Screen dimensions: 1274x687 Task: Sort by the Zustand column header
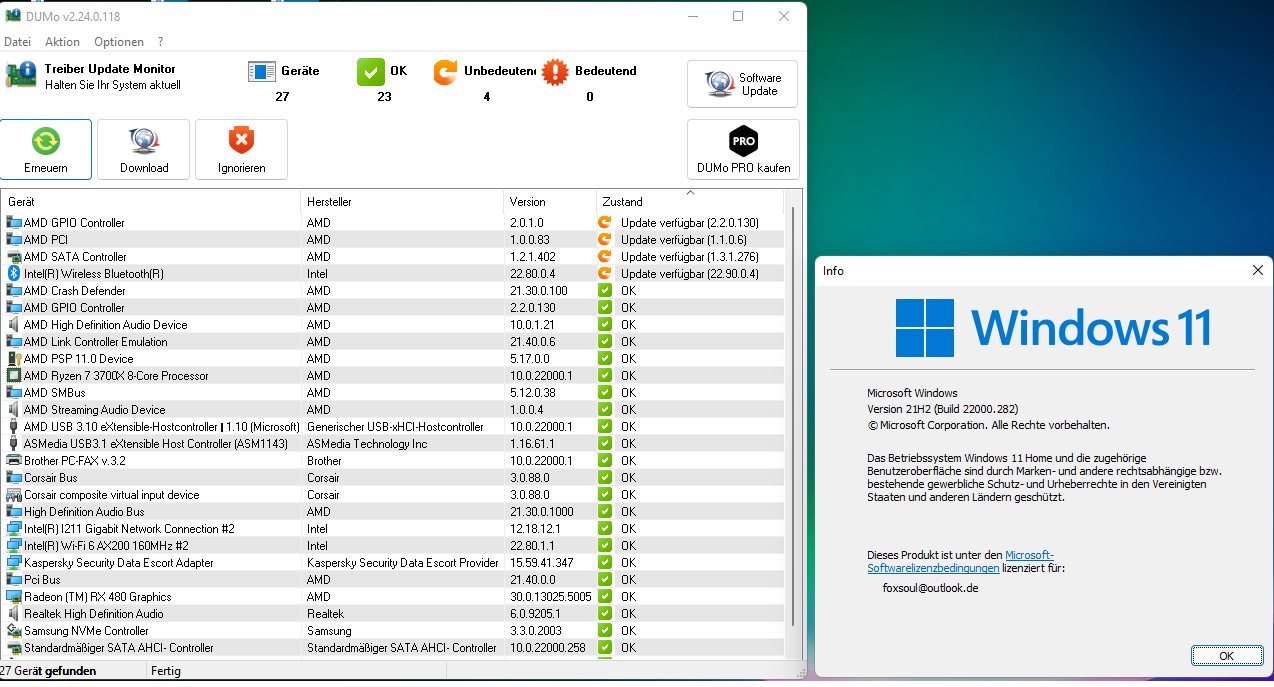point(690,201)
